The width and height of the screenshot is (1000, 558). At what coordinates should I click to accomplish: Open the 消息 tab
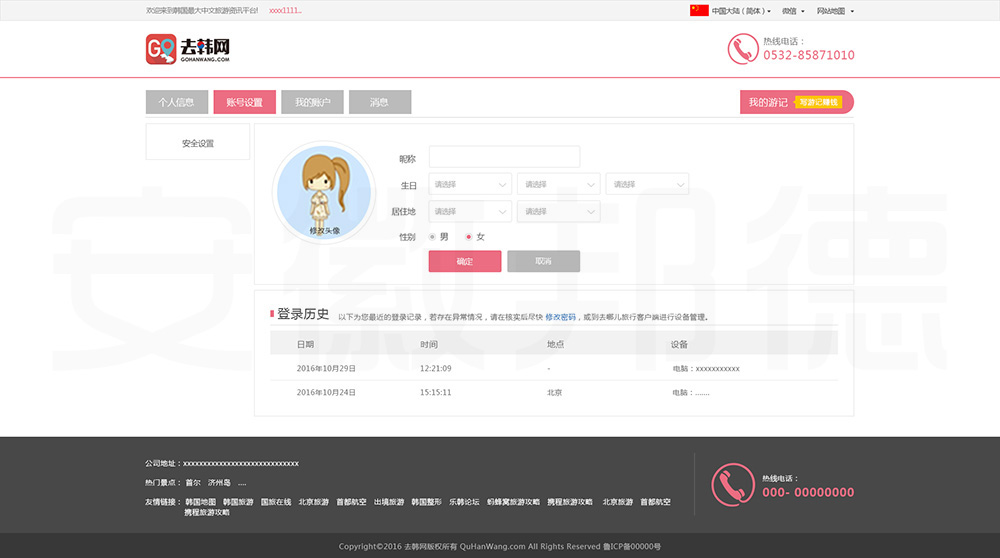380,102
